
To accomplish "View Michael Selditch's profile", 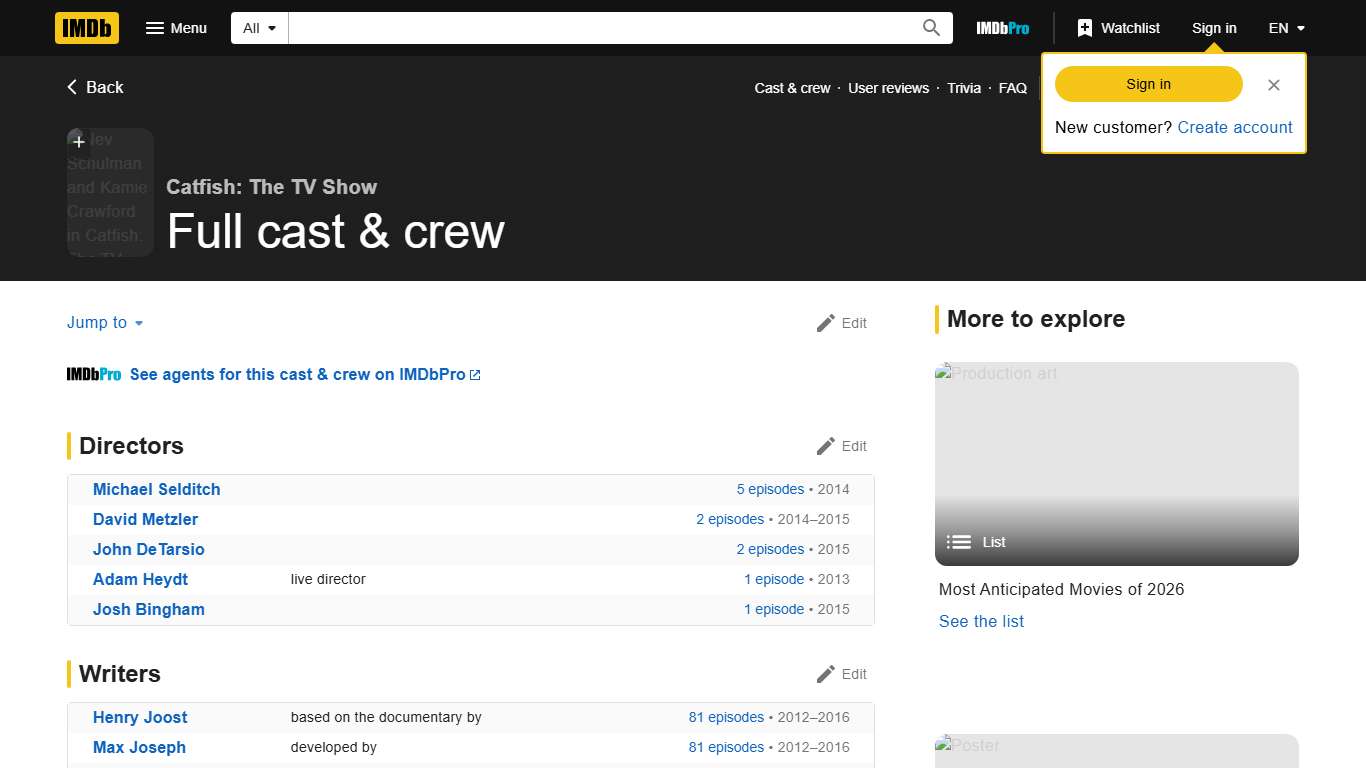I will pos(156,489).
